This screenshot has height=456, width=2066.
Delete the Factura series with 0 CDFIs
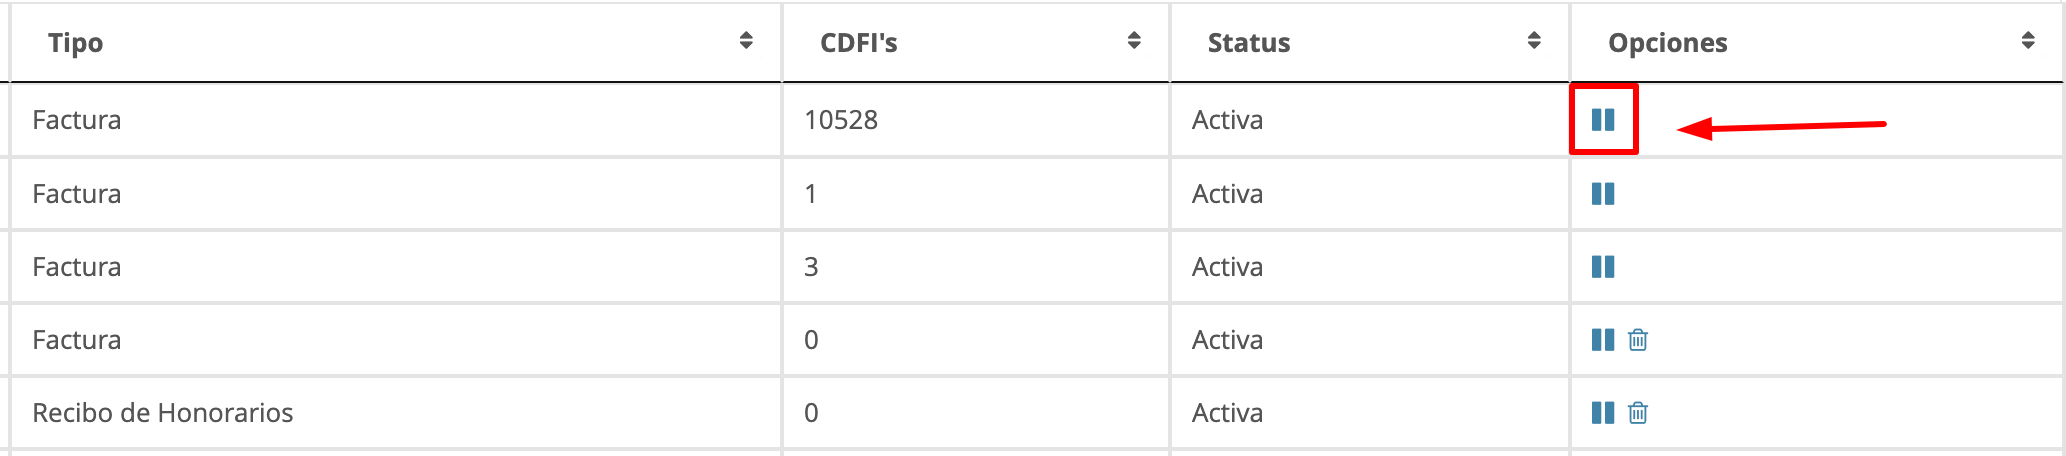(x=1638, y=340)
